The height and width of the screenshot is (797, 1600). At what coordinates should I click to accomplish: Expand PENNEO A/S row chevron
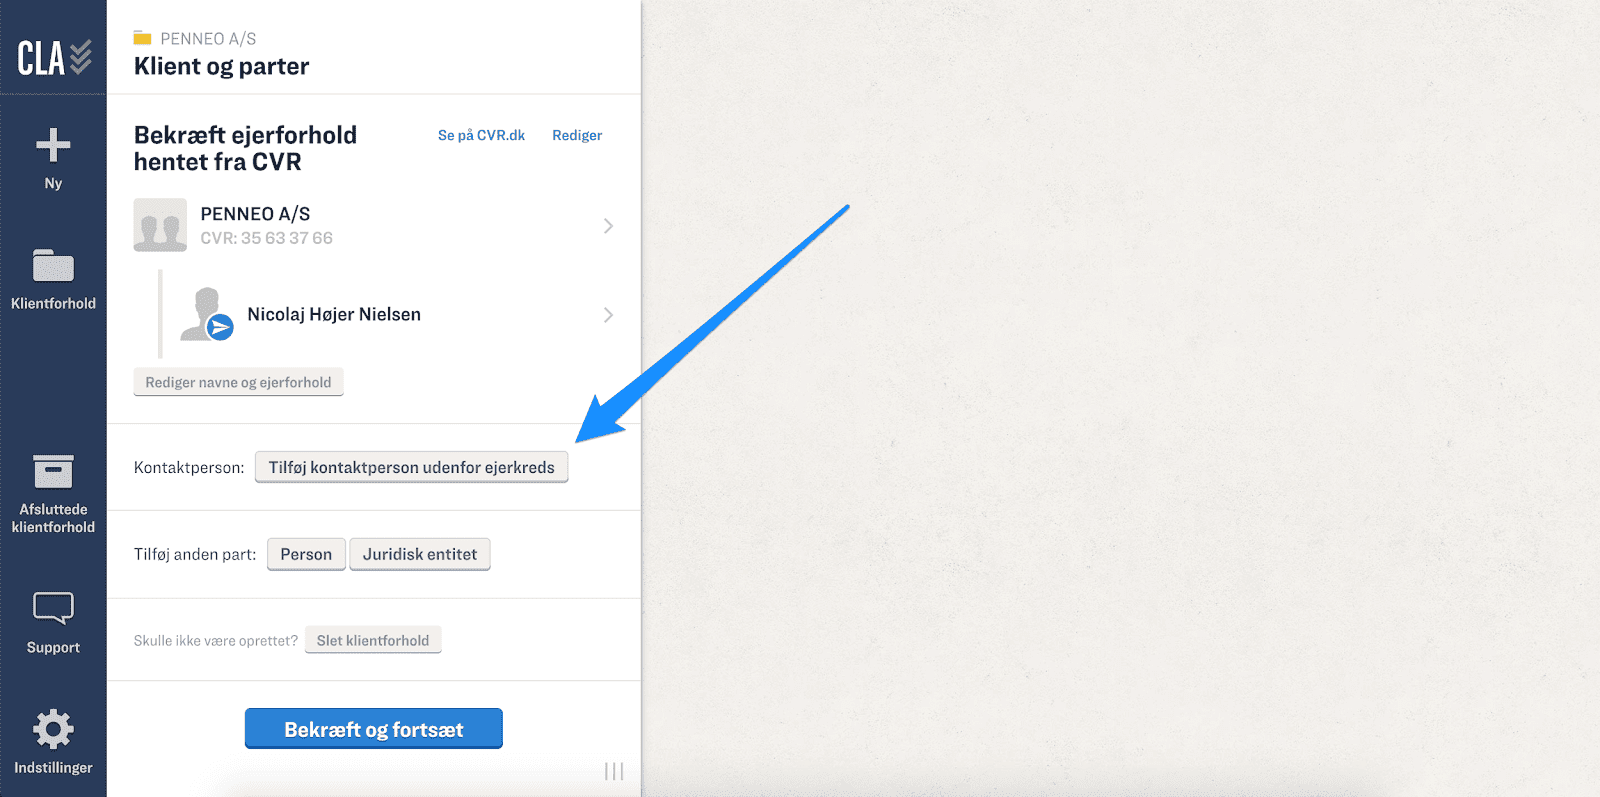[608, 226]
